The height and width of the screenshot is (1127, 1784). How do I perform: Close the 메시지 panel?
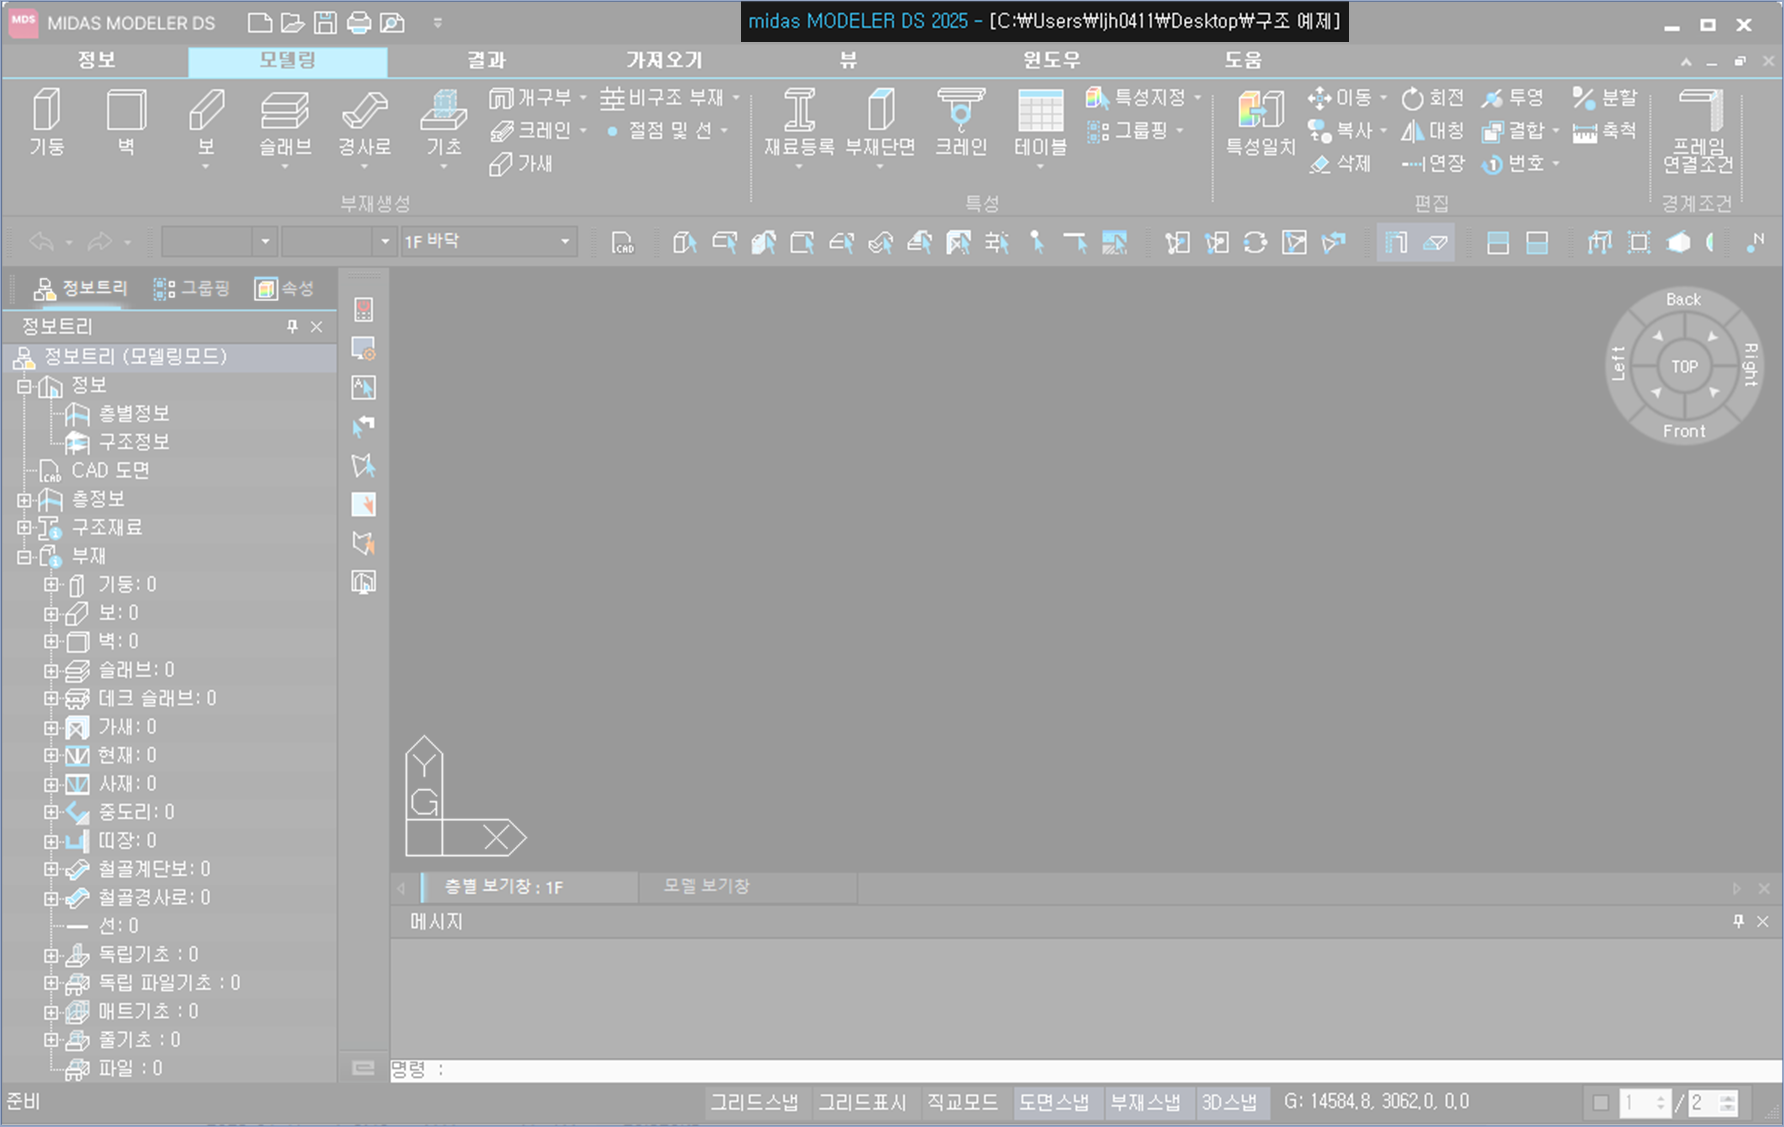click(x=1763, y=921)
